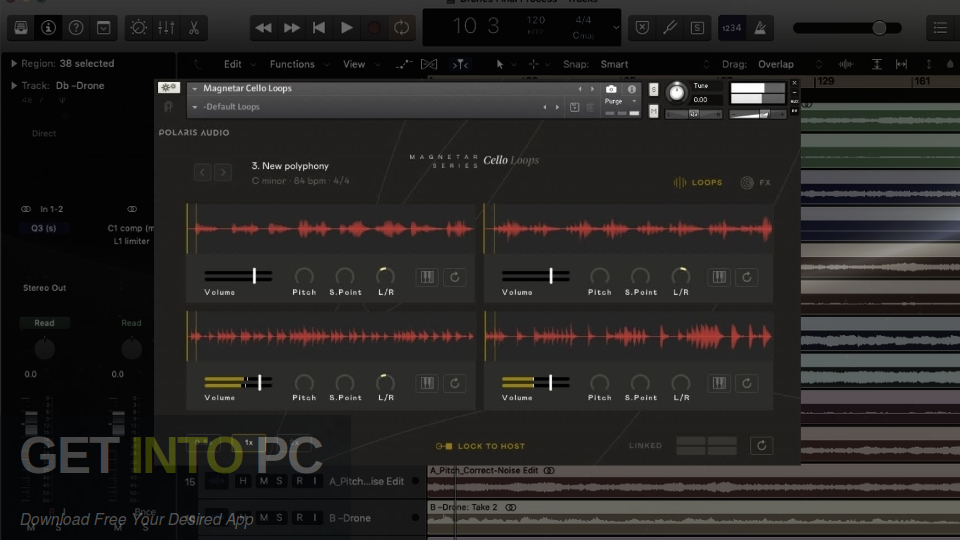Viewport: 960px width, 540px height.
Task: Click bottom-left loop reset arrow icon
Action: click(x=455, y=383)
